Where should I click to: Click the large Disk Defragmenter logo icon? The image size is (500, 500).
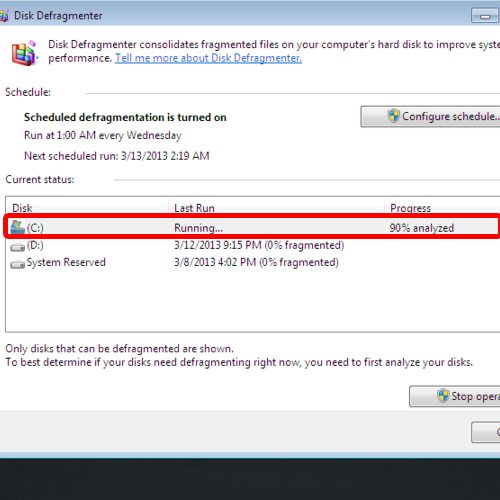pos(24,53)
